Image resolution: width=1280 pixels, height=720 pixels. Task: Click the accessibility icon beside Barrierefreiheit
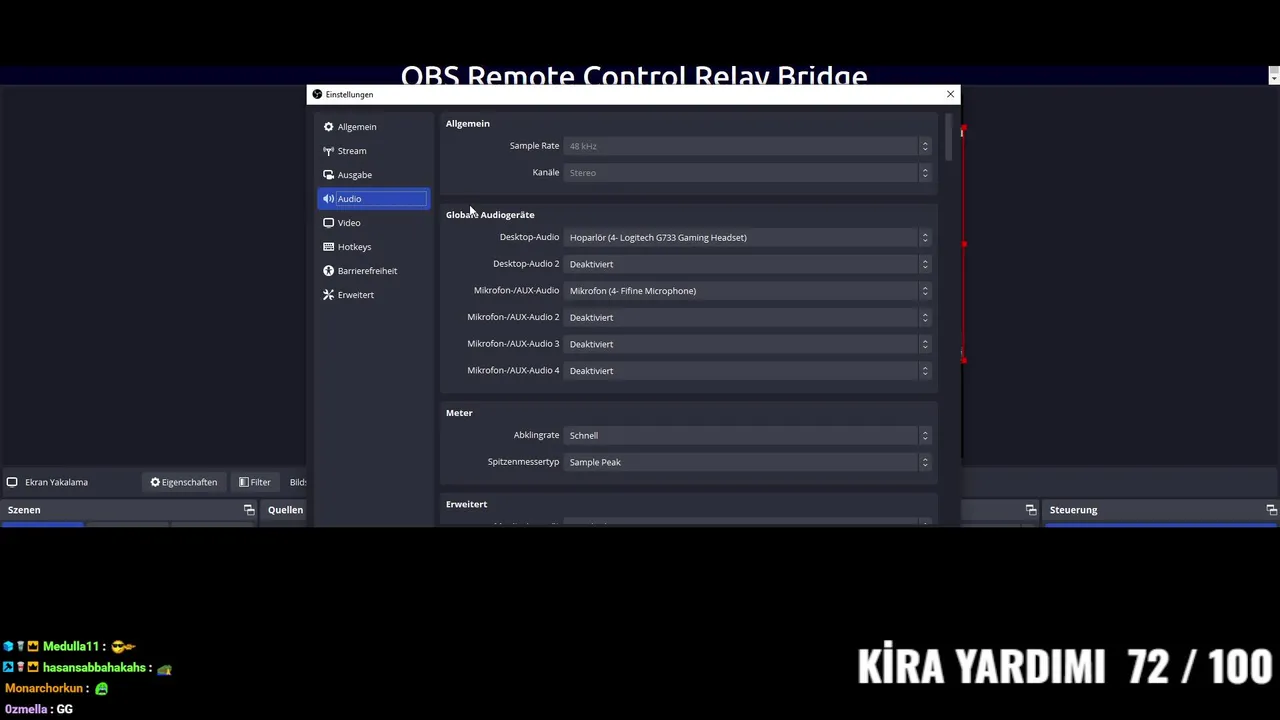(328, 271)
